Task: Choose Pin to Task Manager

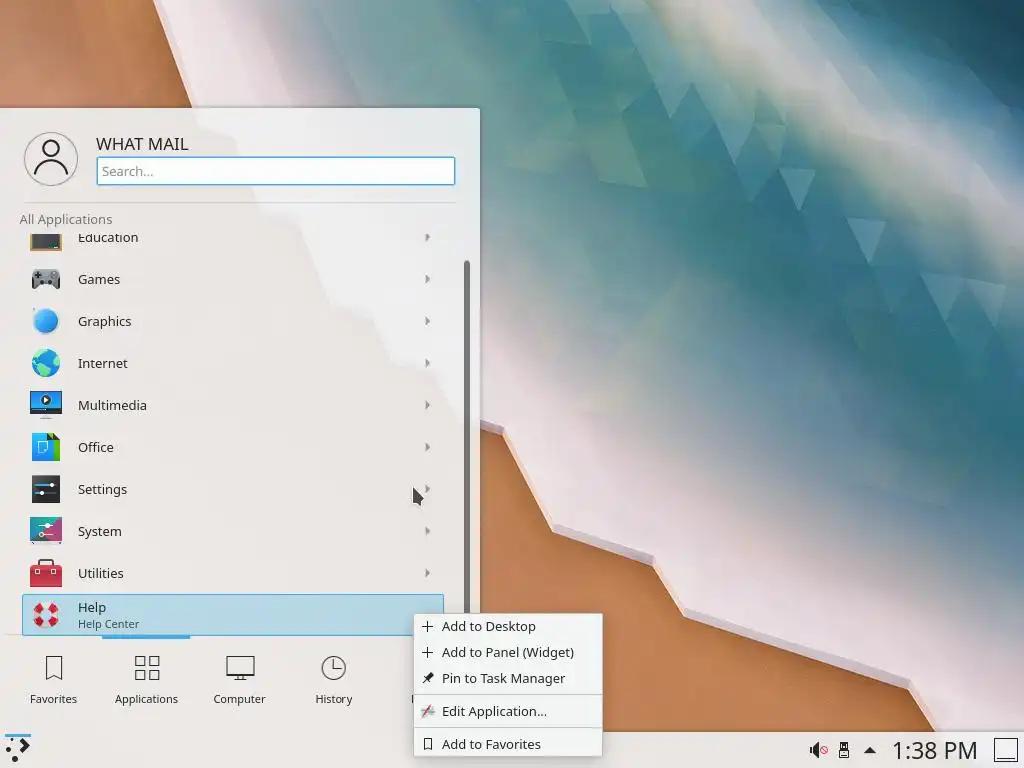Action: (508, 679)
